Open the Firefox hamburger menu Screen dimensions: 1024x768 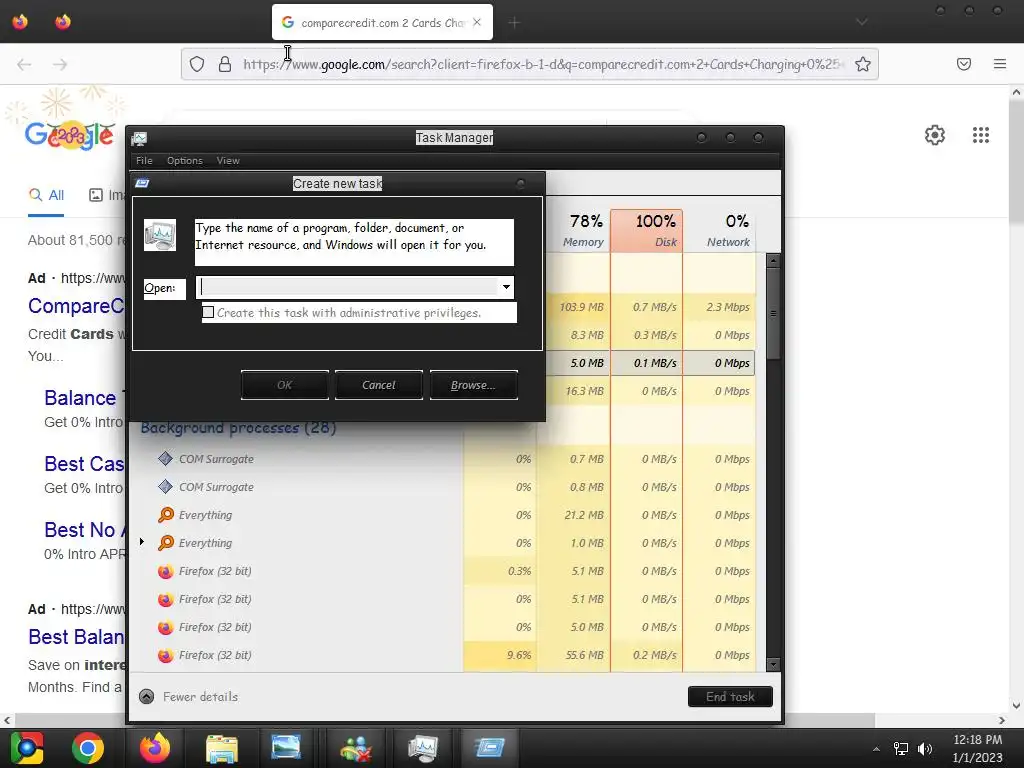pyautogui.click(x=1000, y=64)
